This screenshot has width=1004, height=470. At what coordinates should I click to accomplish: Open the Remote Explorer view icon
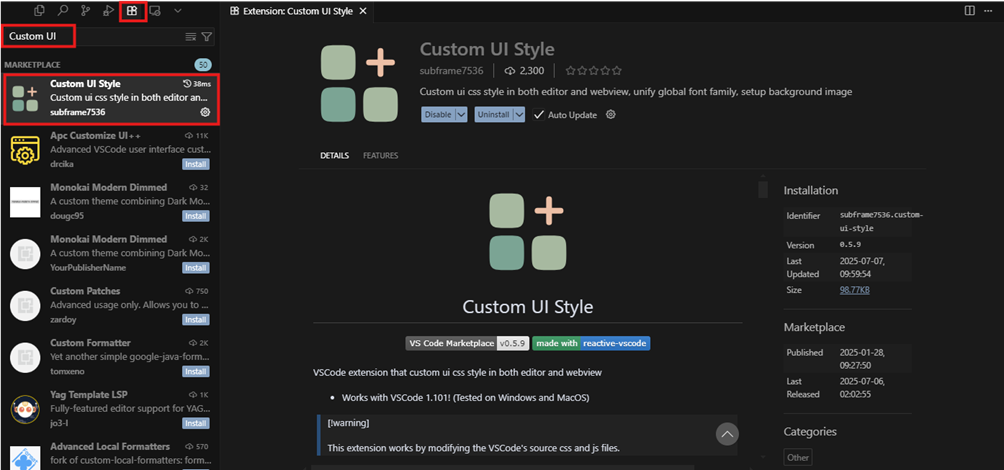click(155, 11)
